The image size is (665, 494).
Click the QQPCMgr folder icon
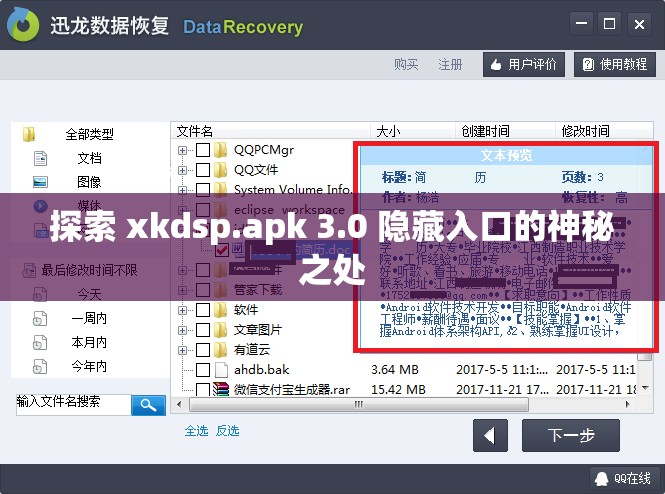221,150
